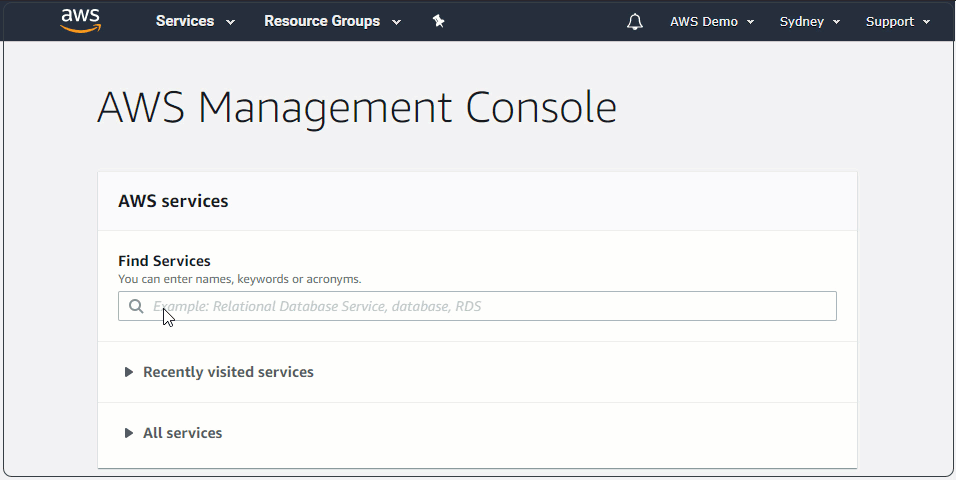Open the Support dropdown menu
This screenshot has height=480, width=956.
898,21
